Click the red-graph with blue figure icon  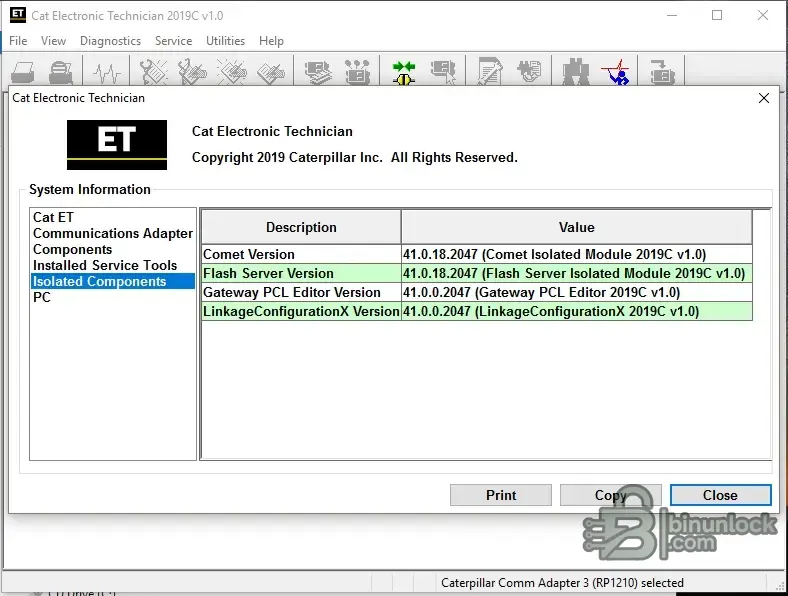[616, 72]
